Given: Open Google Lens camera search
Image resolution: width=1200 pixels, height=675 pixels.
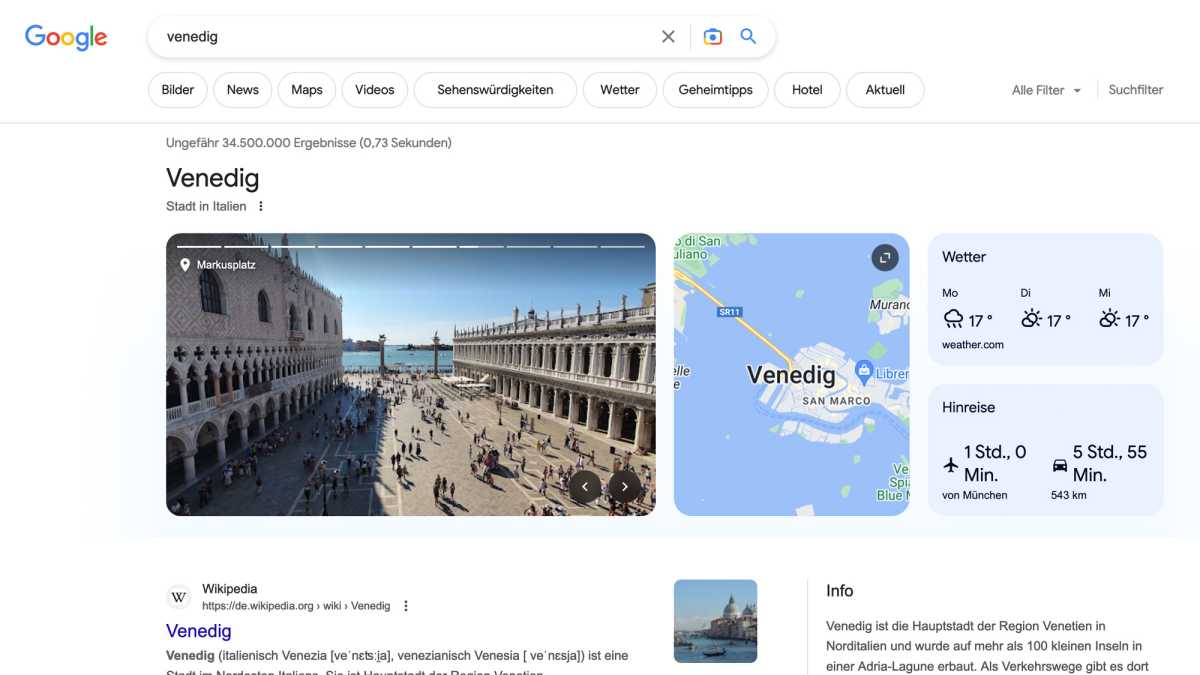Looking at the screenshot, I should point(712,37).
